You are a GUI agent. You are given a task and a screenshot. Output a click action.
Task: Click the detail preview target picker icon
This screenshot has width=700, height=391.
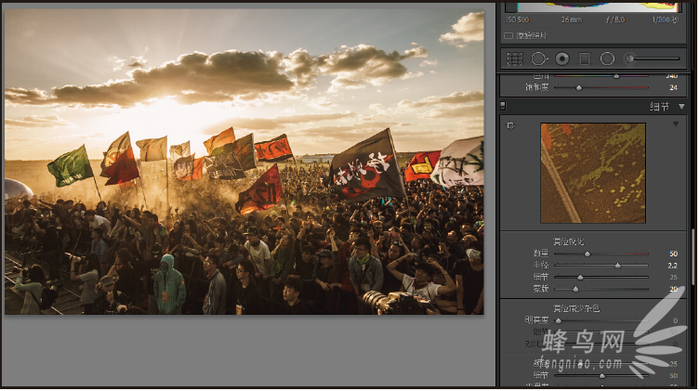[x=510, y=126]
